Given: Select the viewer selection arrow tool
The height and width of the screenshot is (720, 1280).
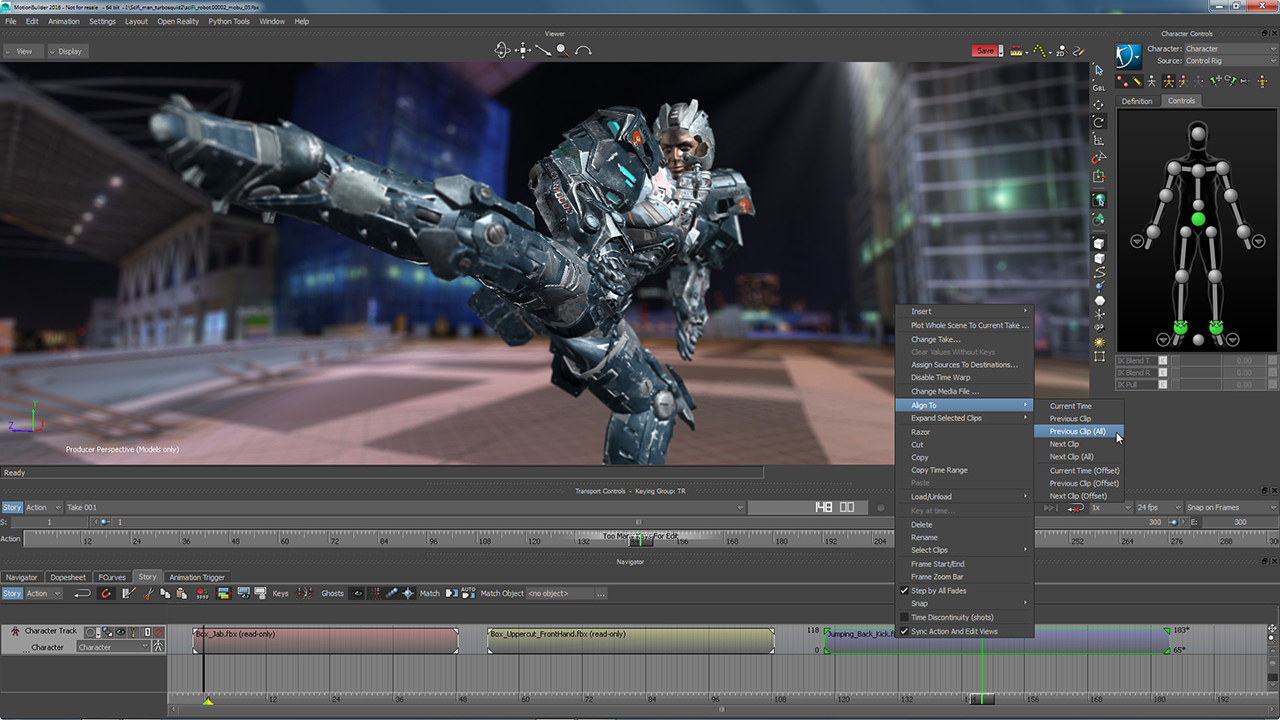Looking at the screenshot, I should point(1099,71).
